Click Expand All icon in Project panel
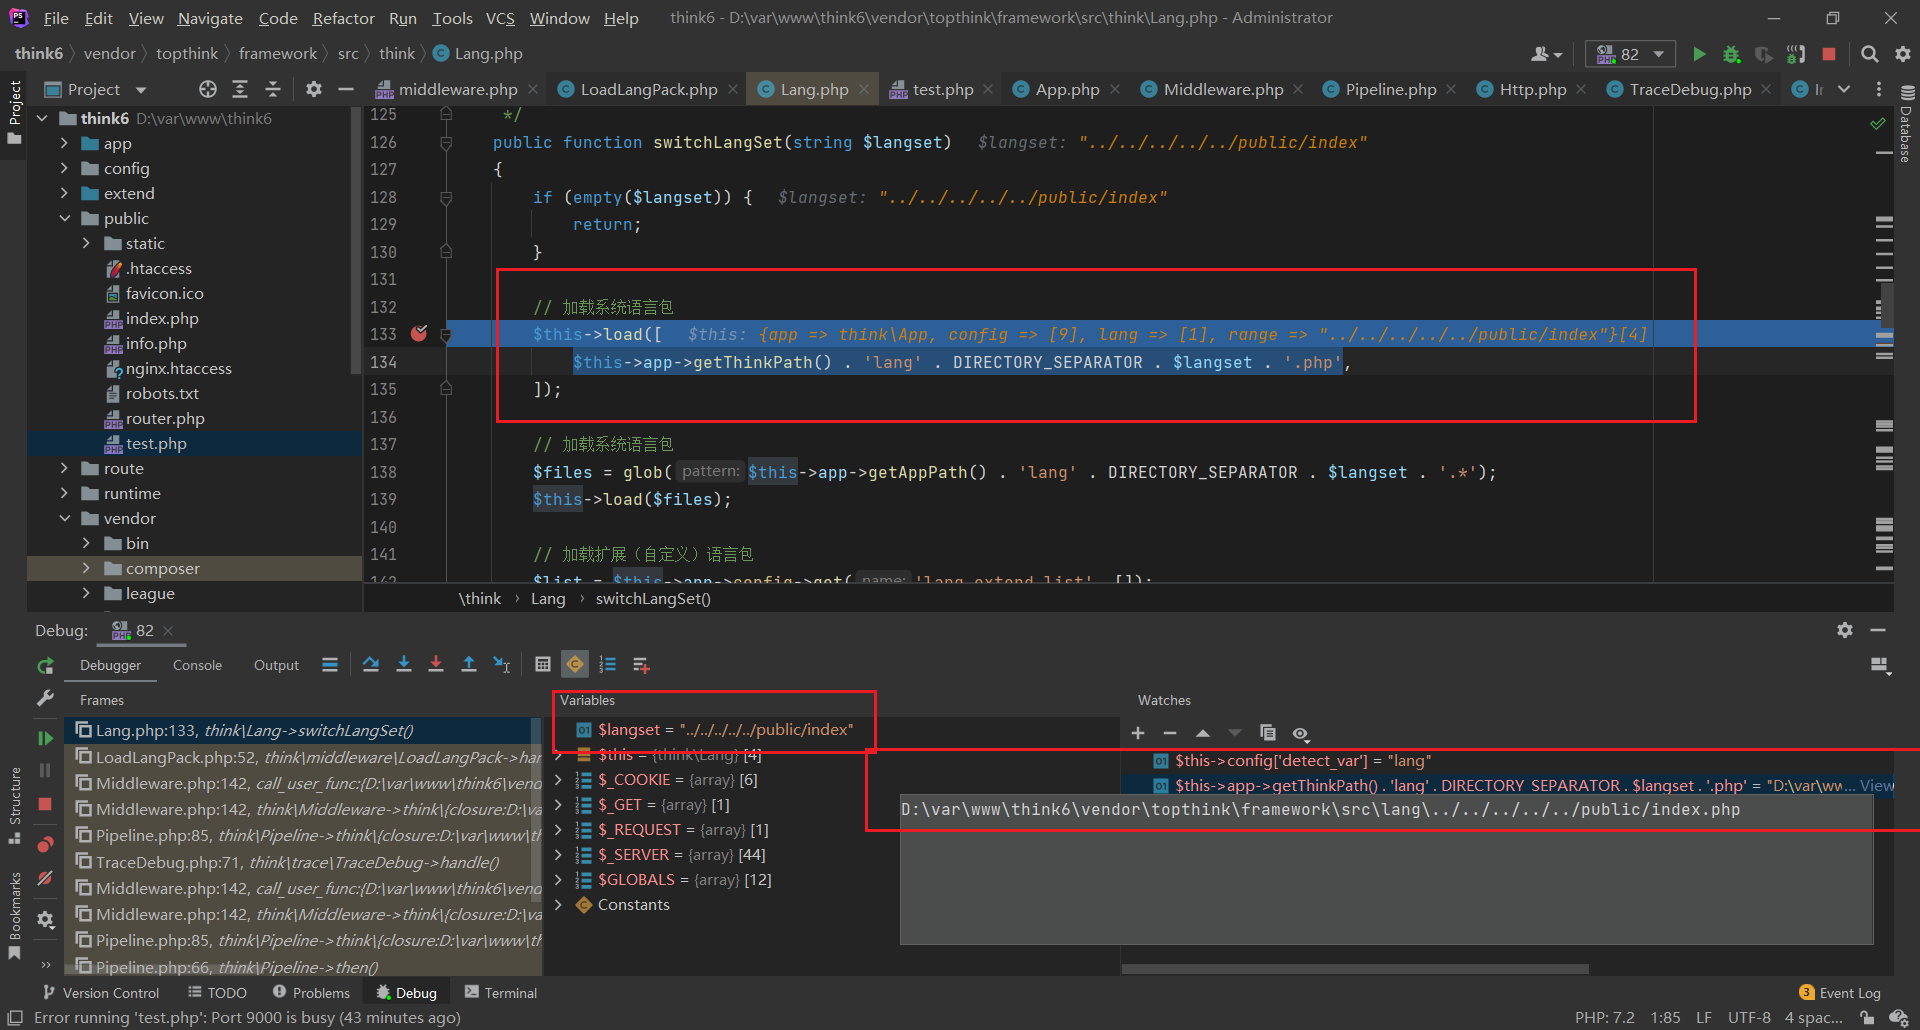 pos(240,89)
